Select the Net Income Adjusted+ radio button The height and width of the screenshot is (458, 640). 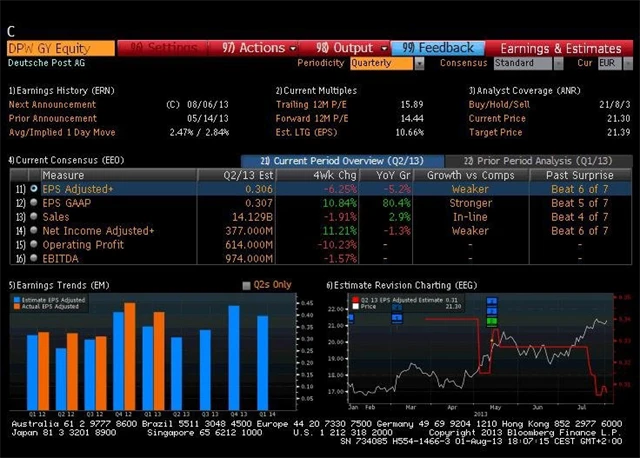(x=34, y=230)
